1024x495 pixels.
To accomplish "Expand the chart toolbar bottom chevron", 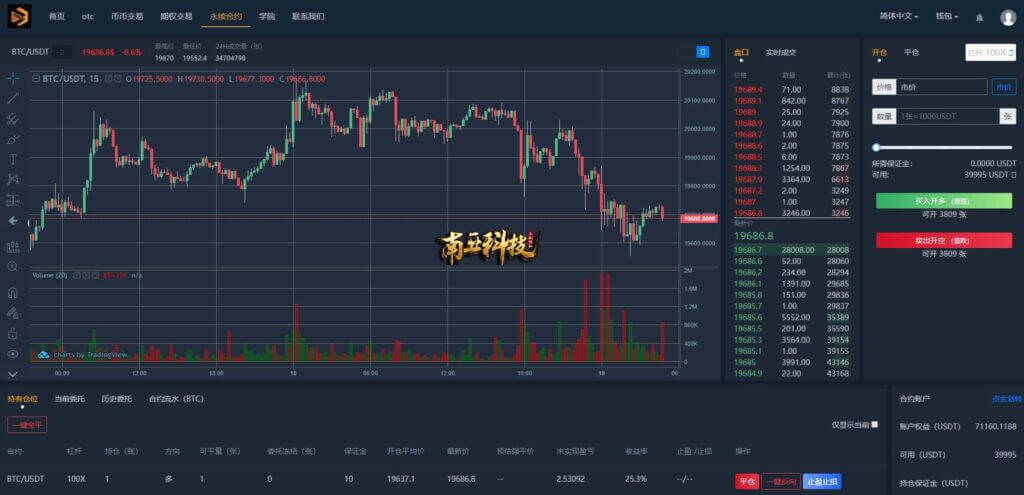I will [12, 374].
